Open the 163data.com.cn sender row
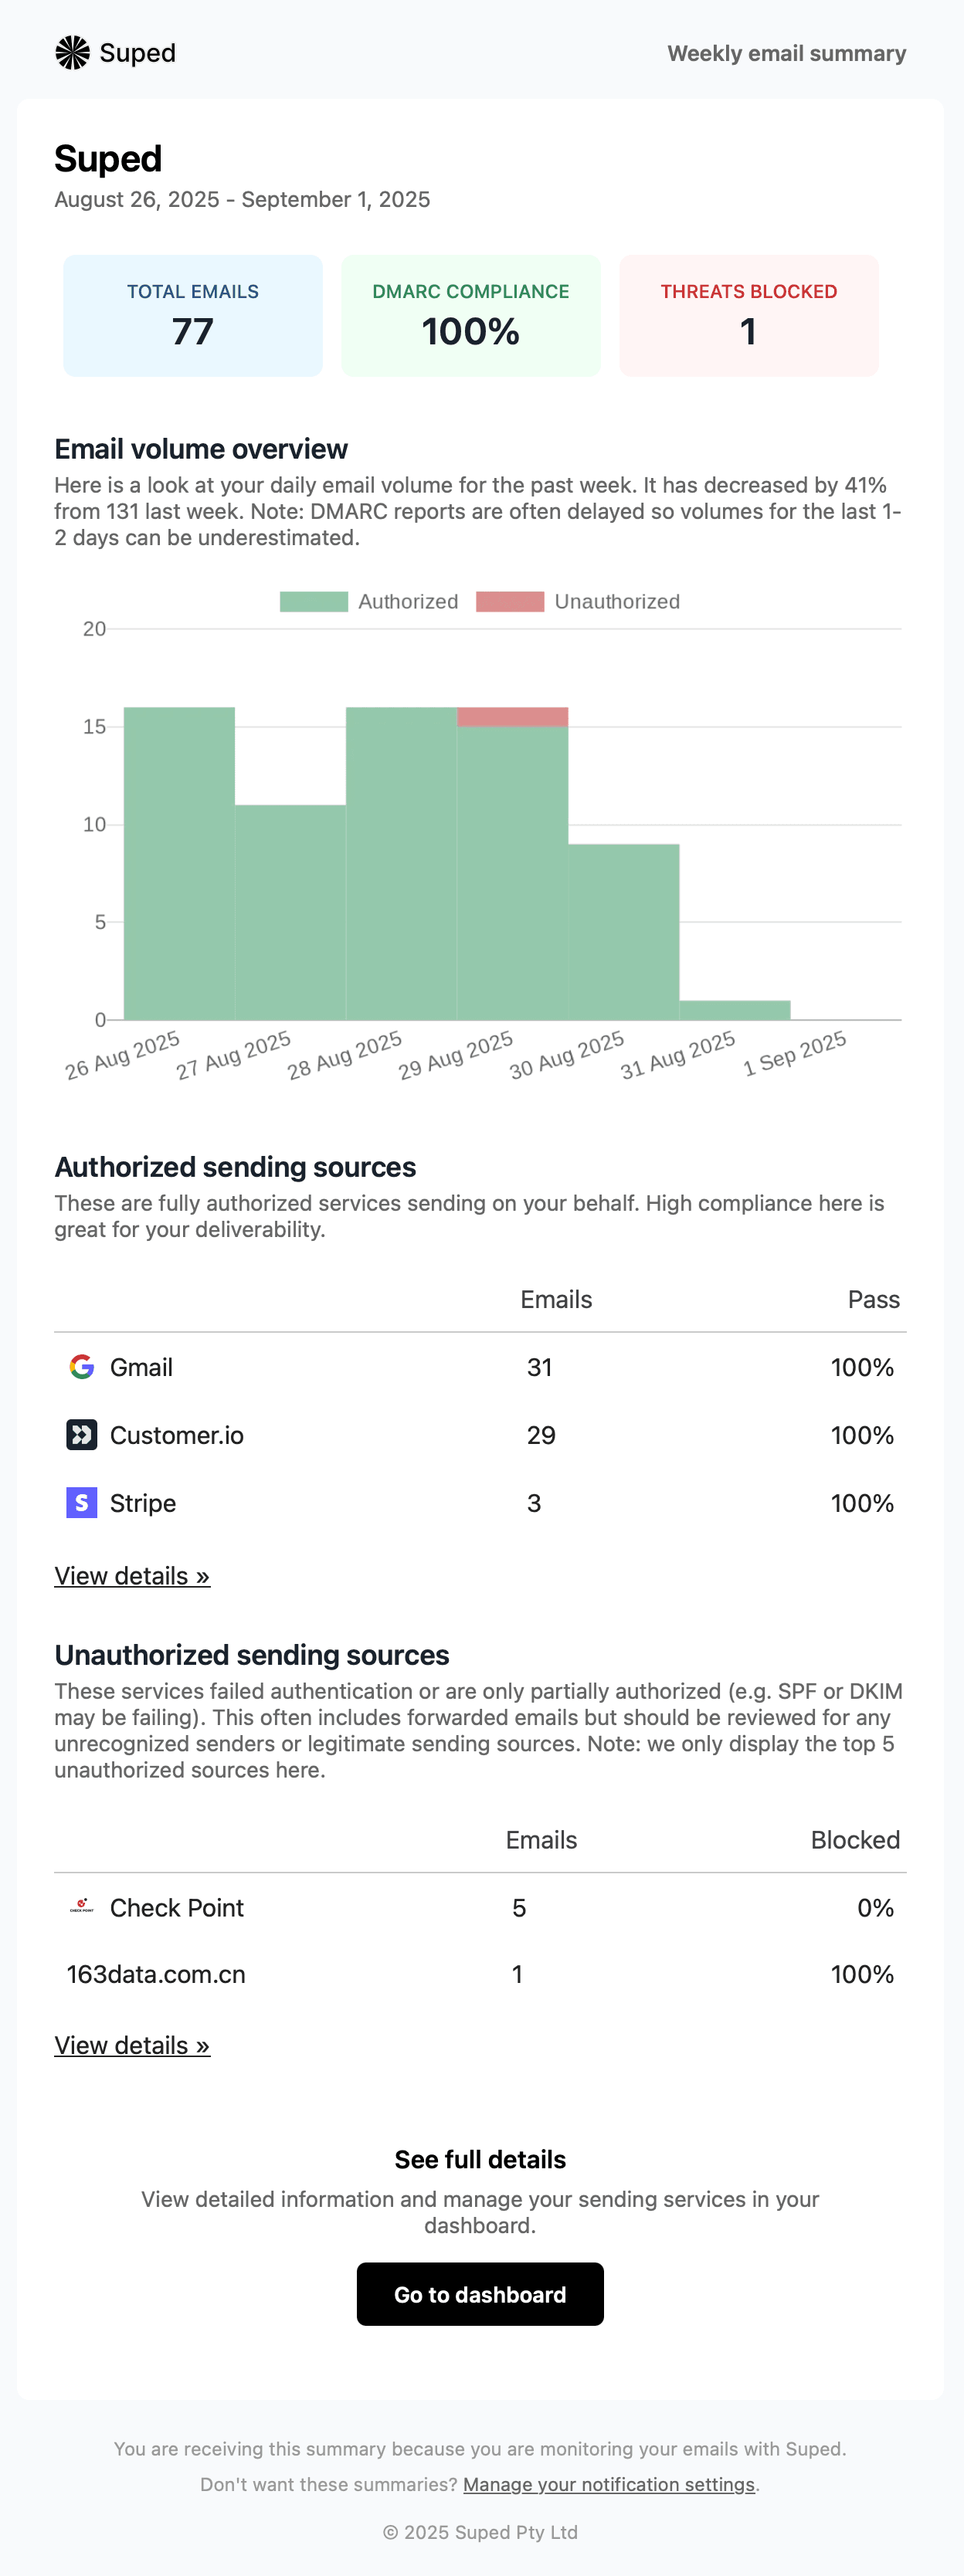Viewport: 964px width, 2576px height. click(156, 1973)
